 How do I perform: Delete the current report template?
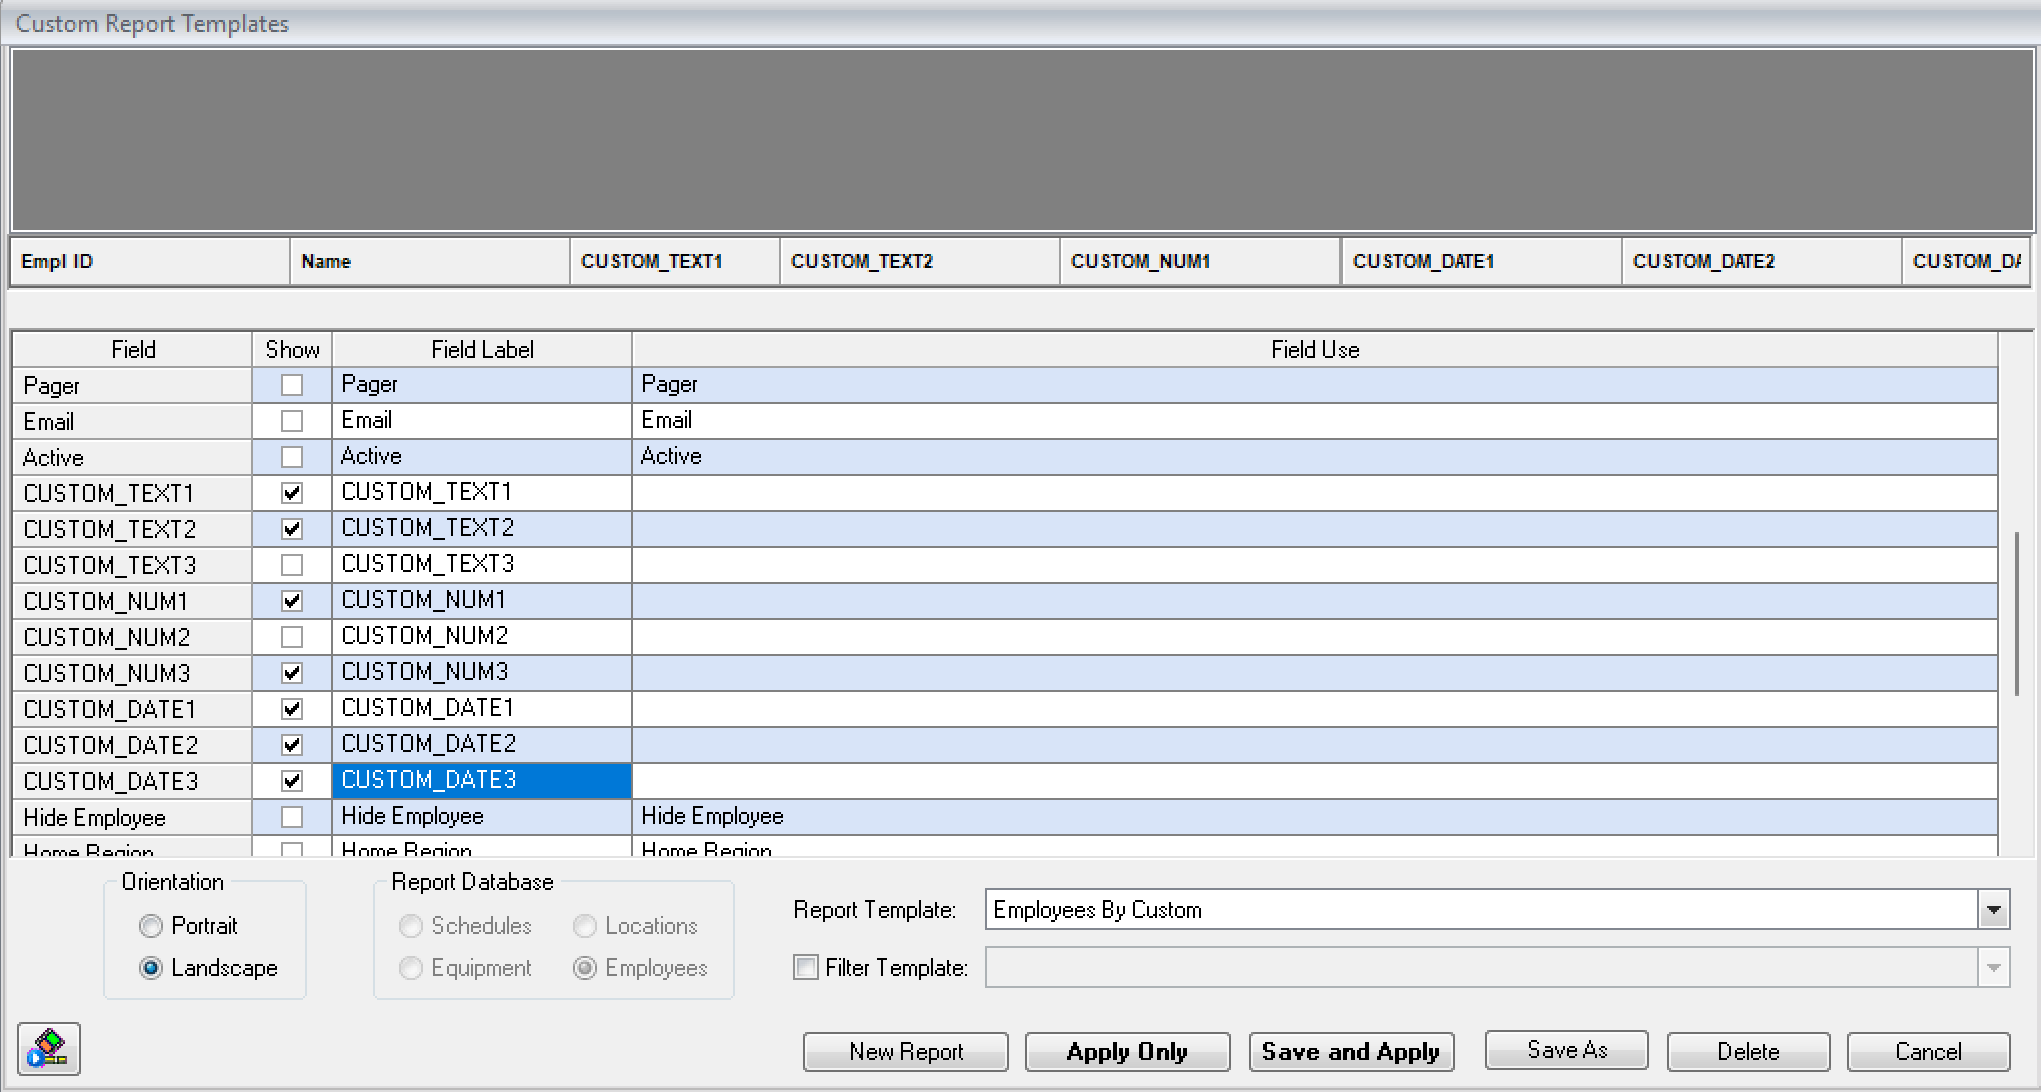tap(1748, 1052)
